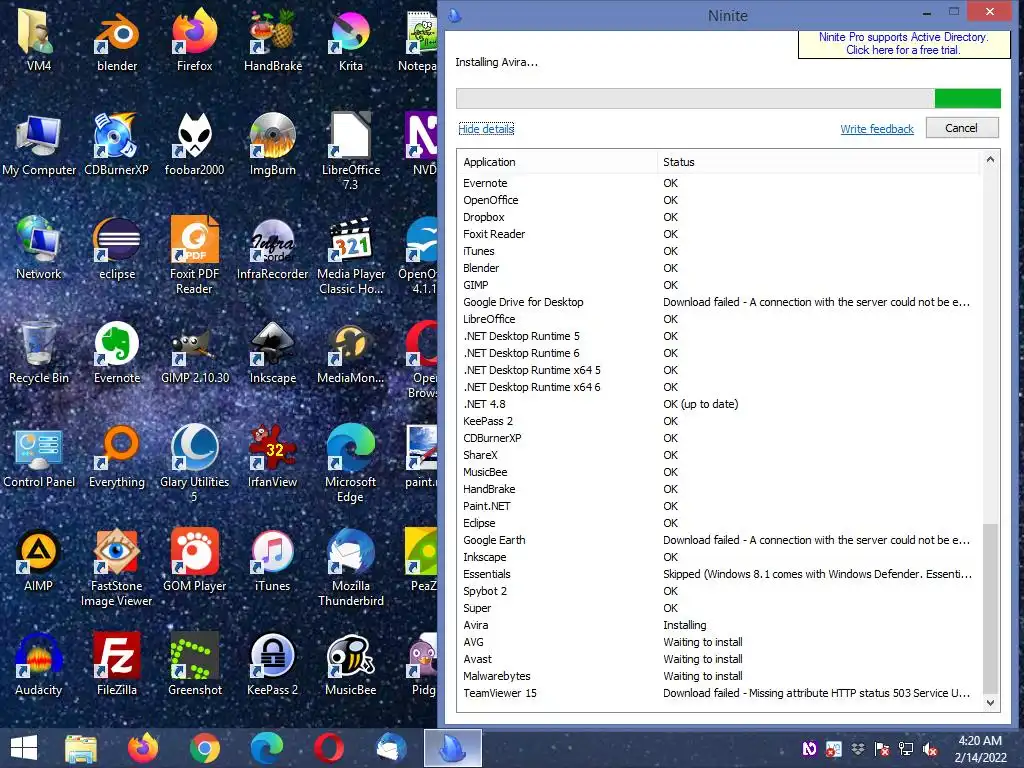This screenshot has width=1024, height=768.
Task: Open the VM4 folder icon
Action: tap(39, 40)
